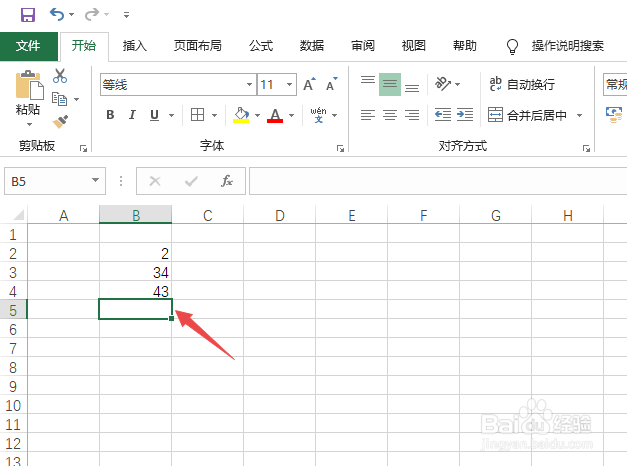Open the 数据 ribbon tab
Image resolution: width=627 pixels, height=466 pixels.
pos(312,46)
